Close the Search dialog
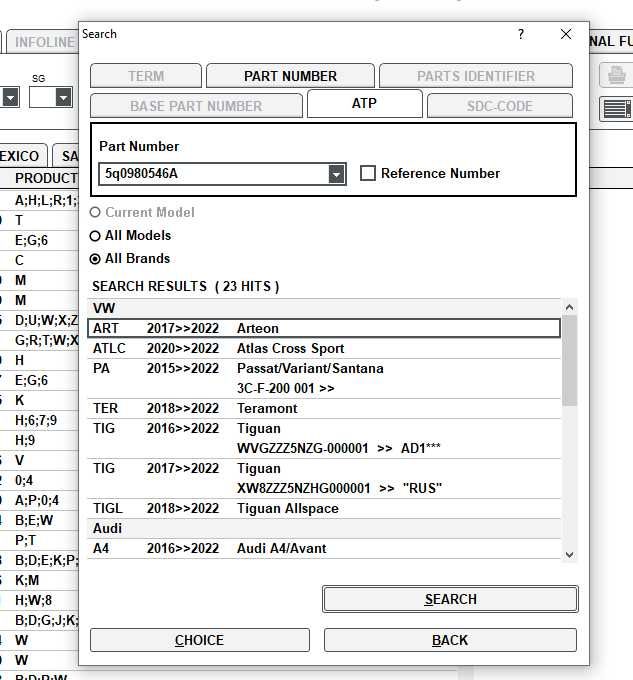The image size is (633, 680). tap(566, 34)
